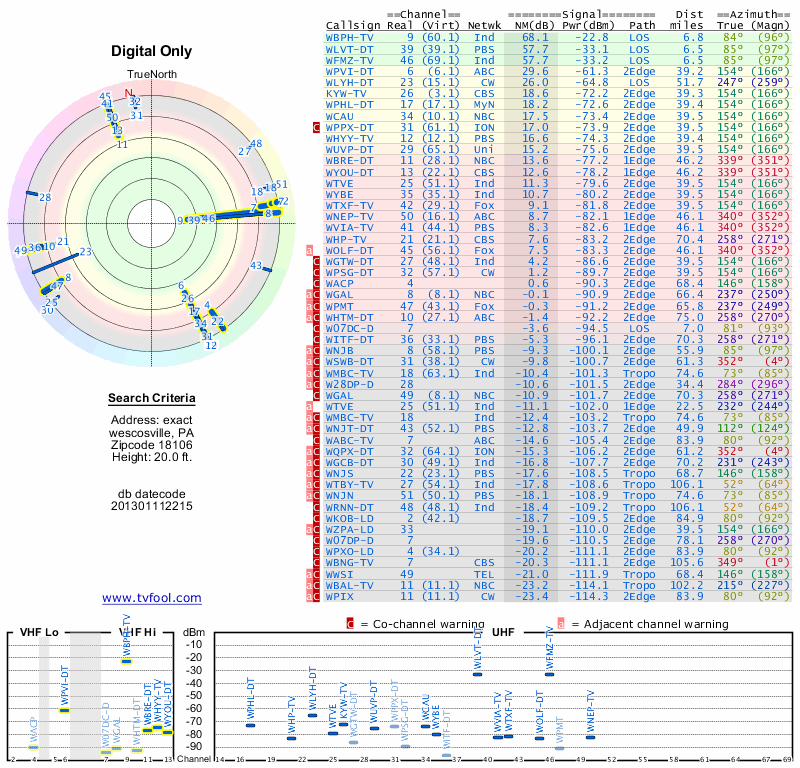Image resolution: width=800 pixels, height=768 pixels.
Task: Open the WBPH-TV callsign link
Action: pyautogui.click(x=350, y=37)
